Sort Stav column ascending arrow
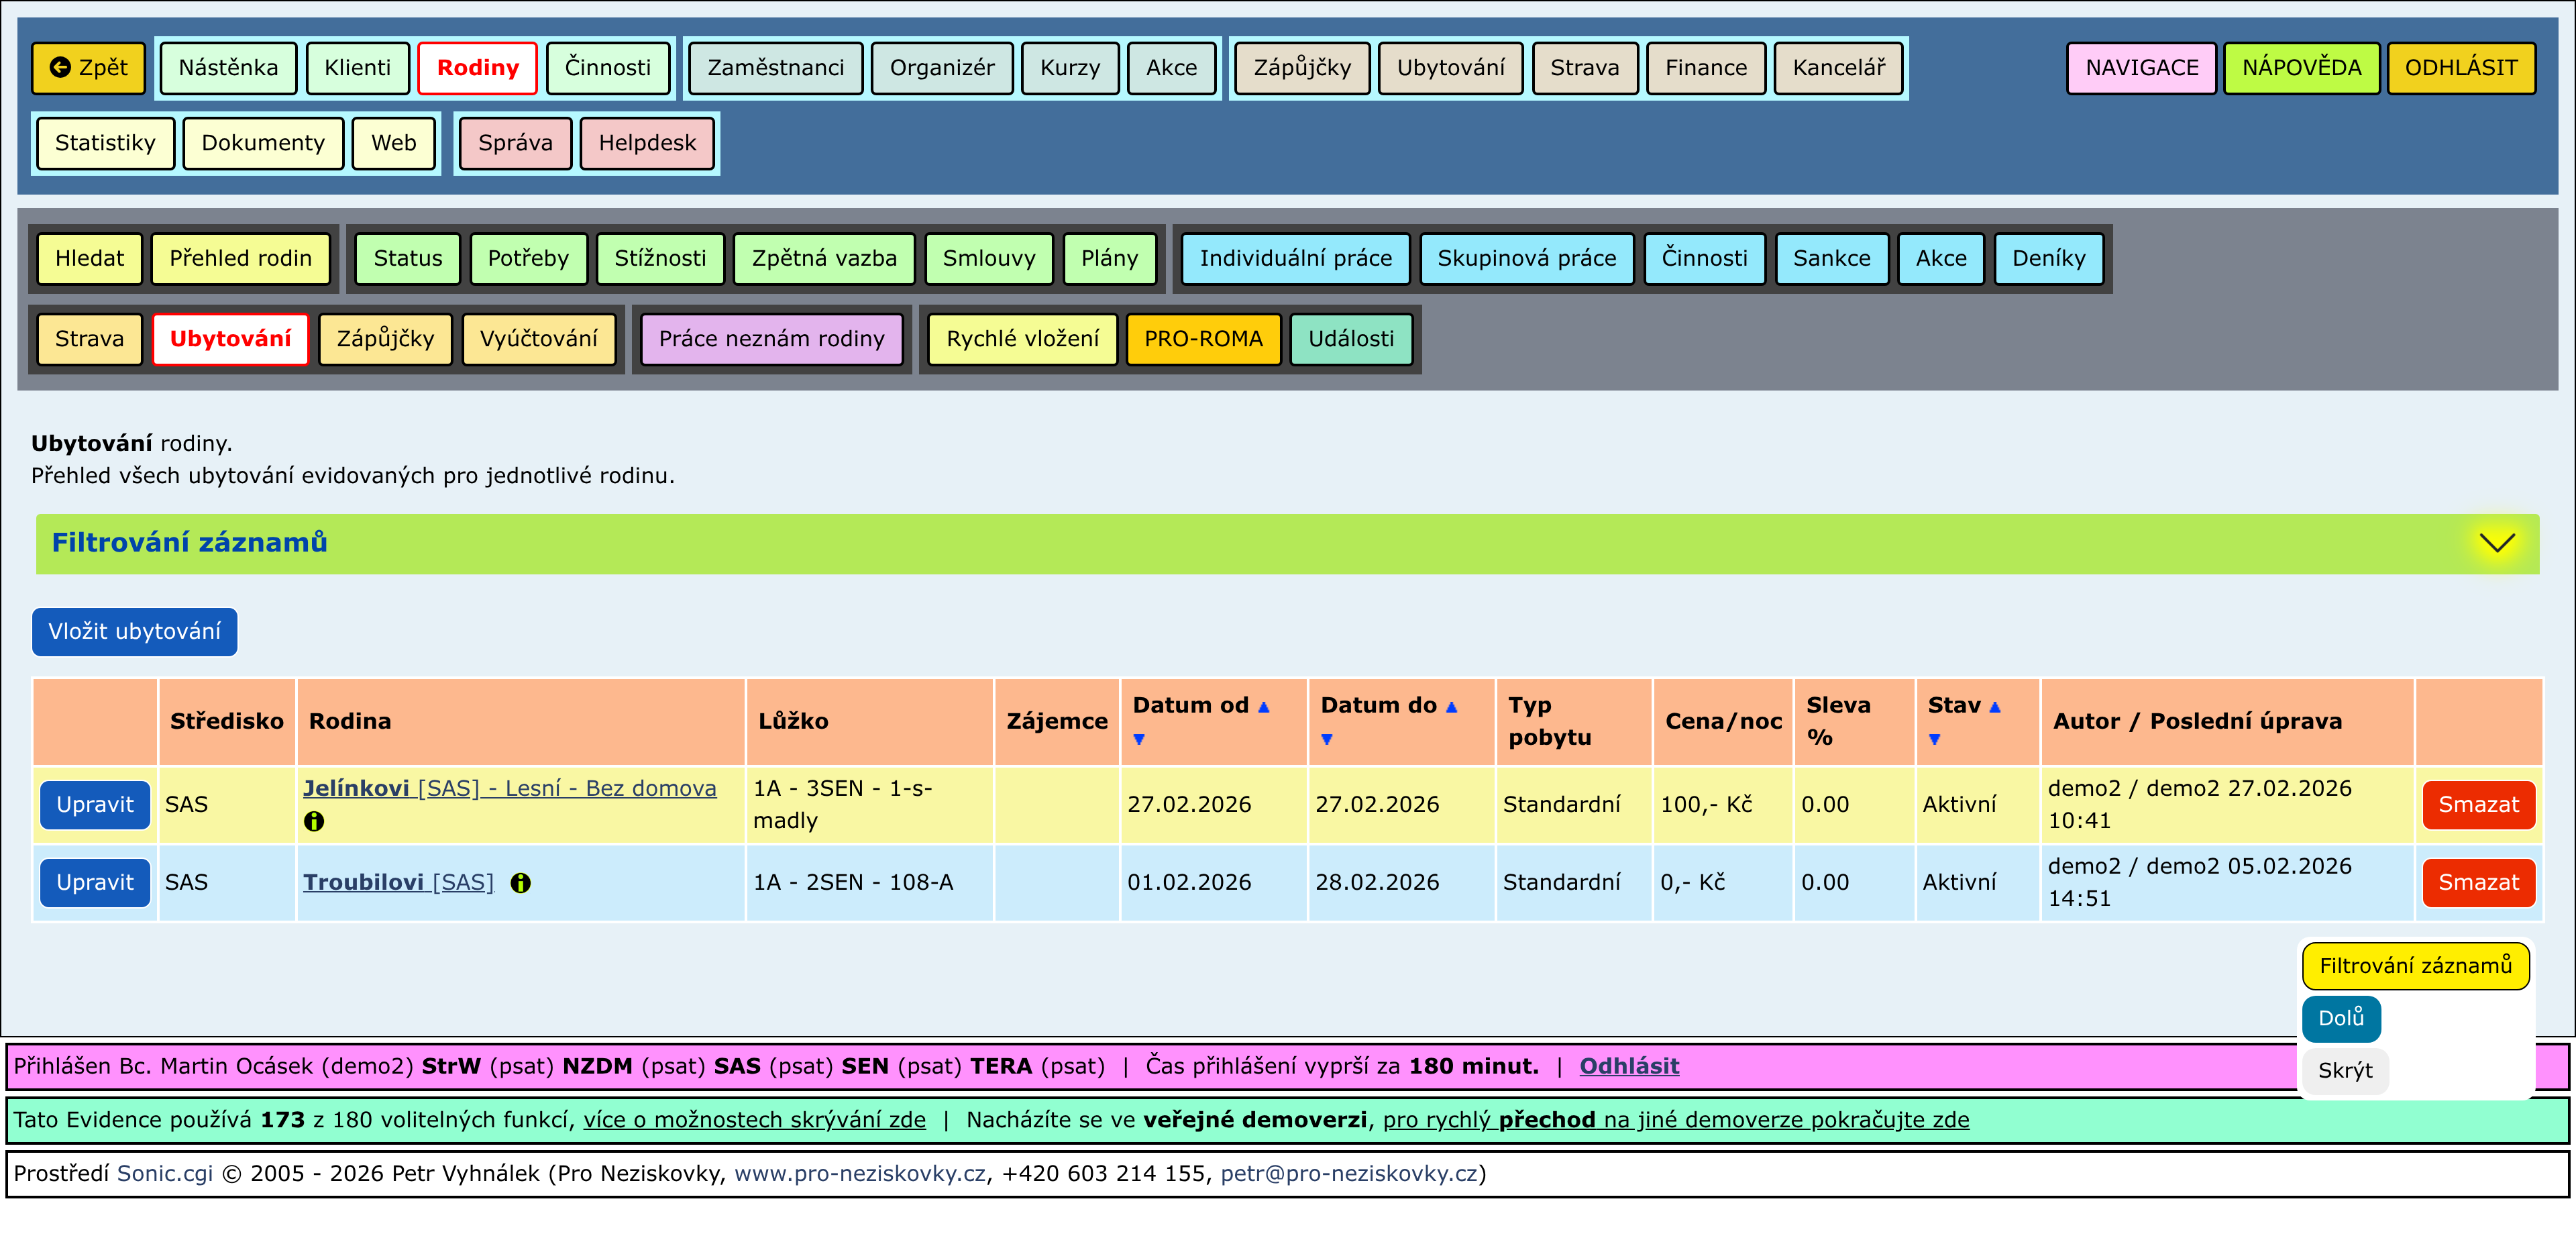Image resolution: width=2576 pixels, height=1236 pixels. click(1995, 706)
